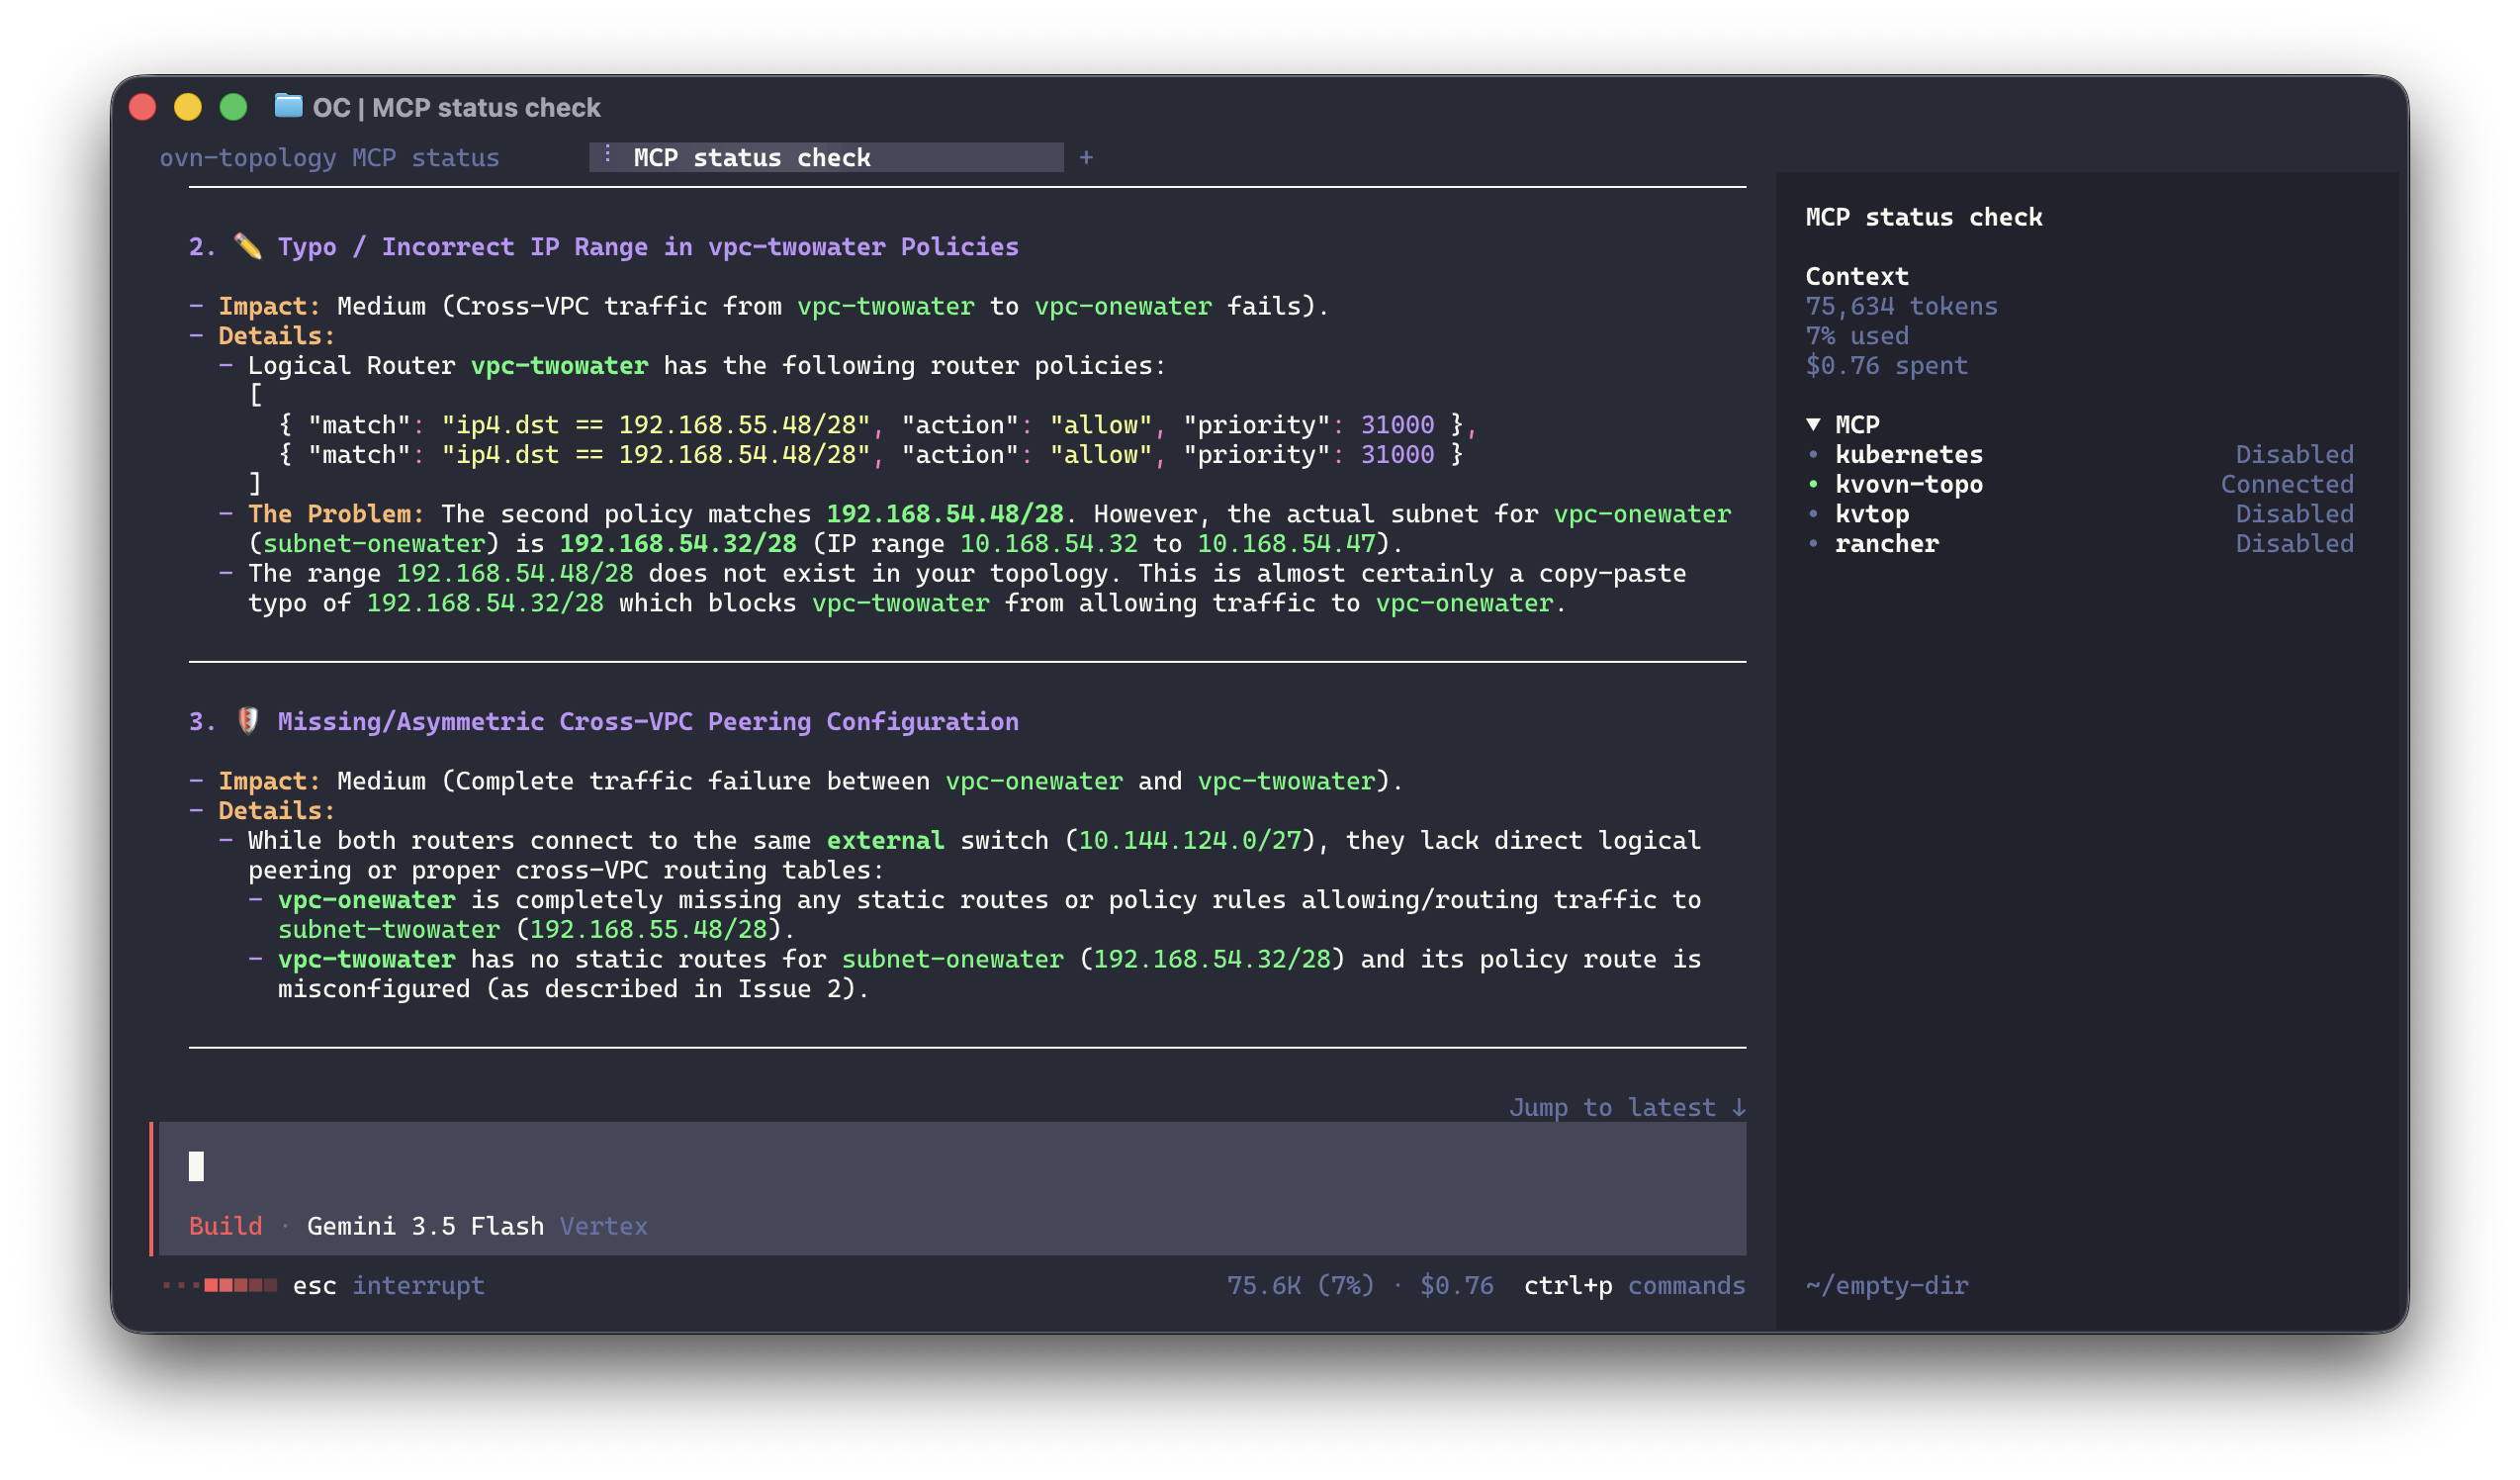Select the Gemini 3.5 Flash model label

(425, 1226)
